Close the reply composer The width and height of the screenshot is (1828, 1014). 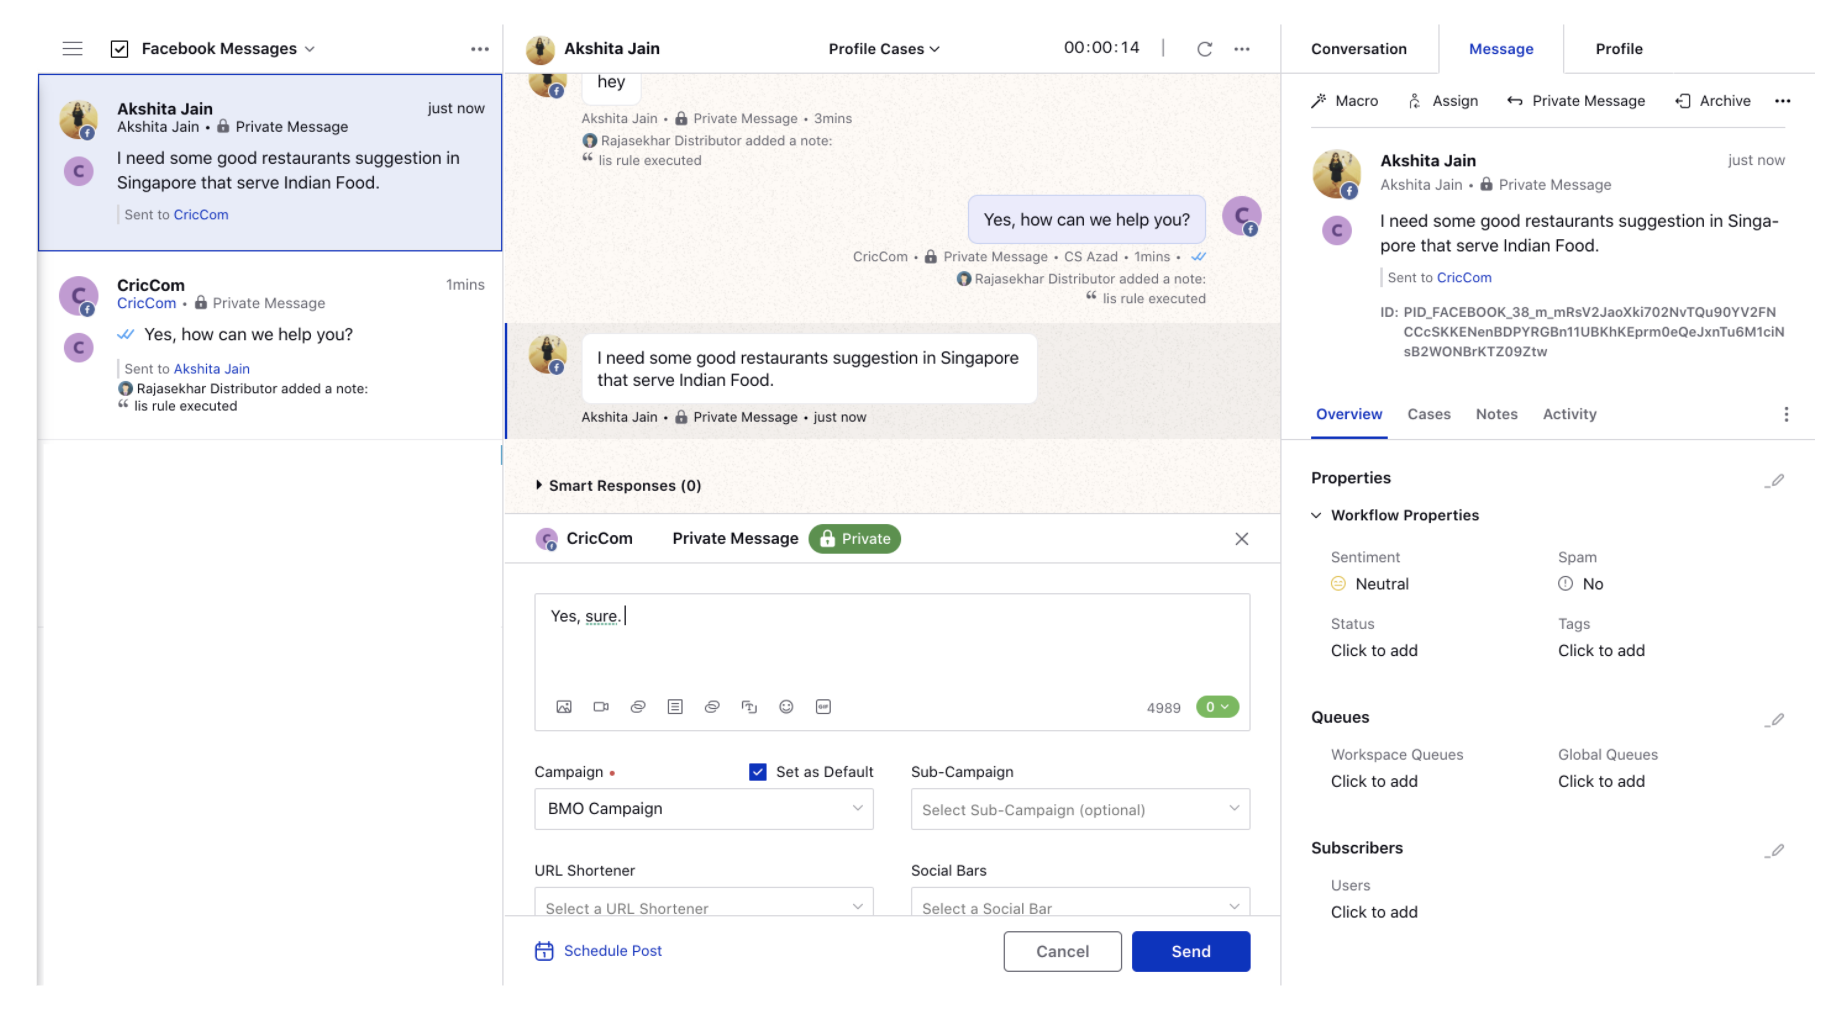(1241, 539)
